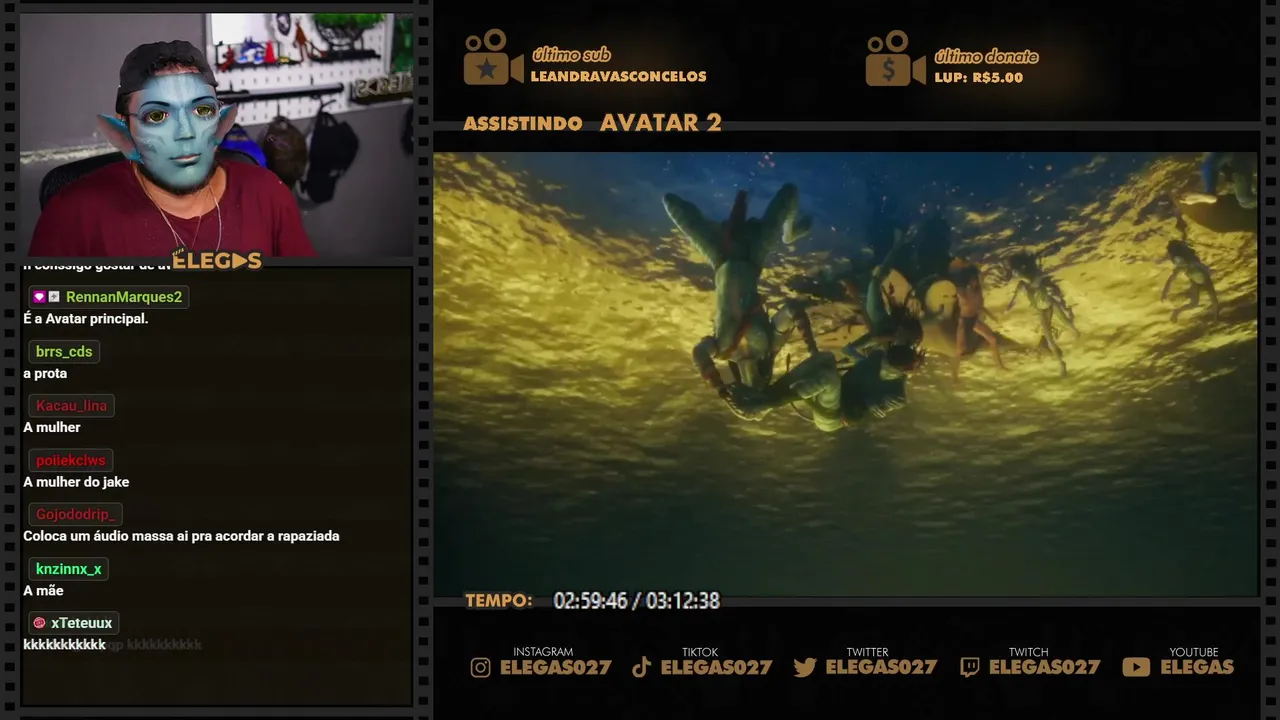The width and height of the screenshot is (1280, 720).
Task: Click the 'kkkkkkkkkkk' chat message
Action: click(x=64, y=645)
